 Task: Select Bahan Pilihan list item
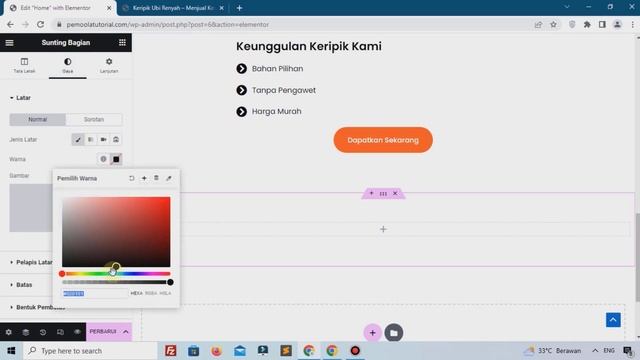coord(269,69)
